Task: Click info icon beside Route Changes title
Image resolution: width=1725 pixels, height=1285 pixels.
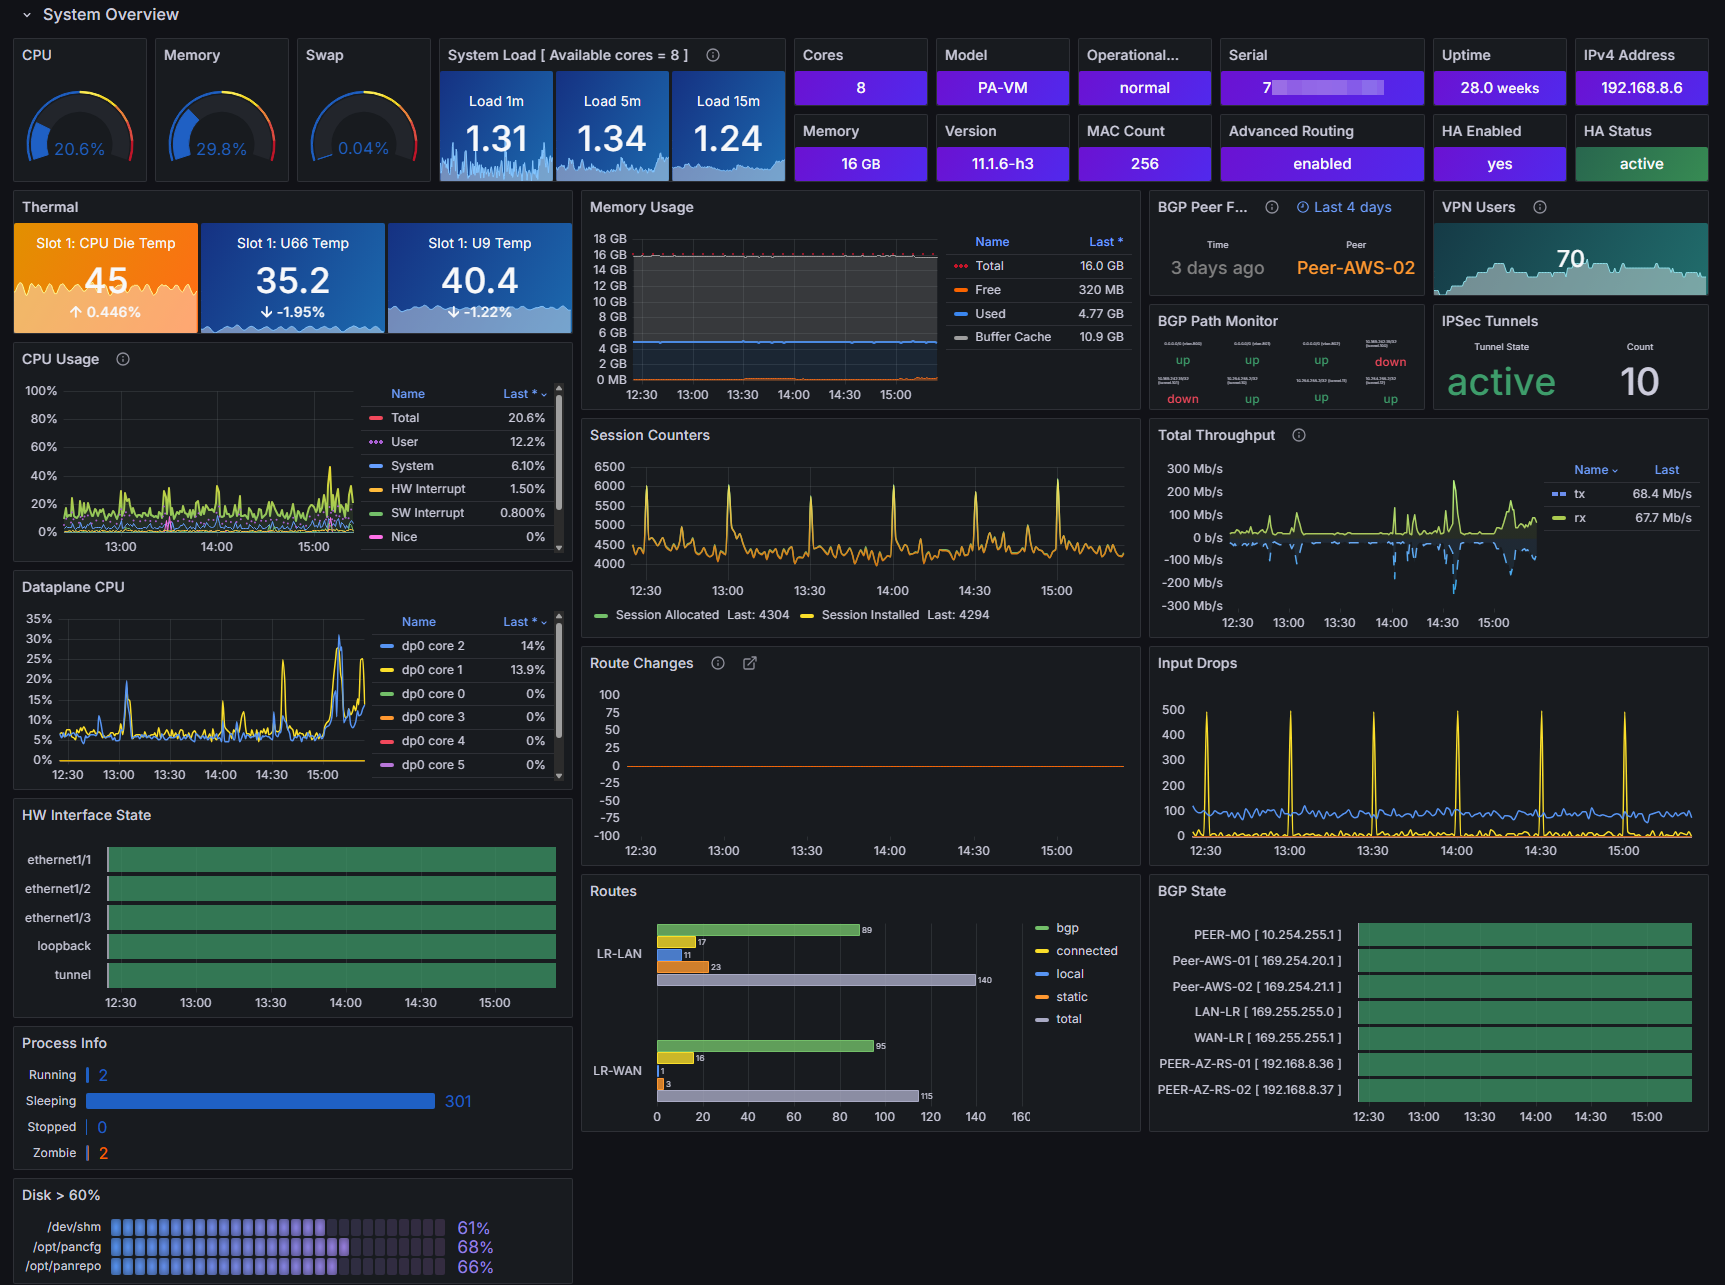Action: 718,663
